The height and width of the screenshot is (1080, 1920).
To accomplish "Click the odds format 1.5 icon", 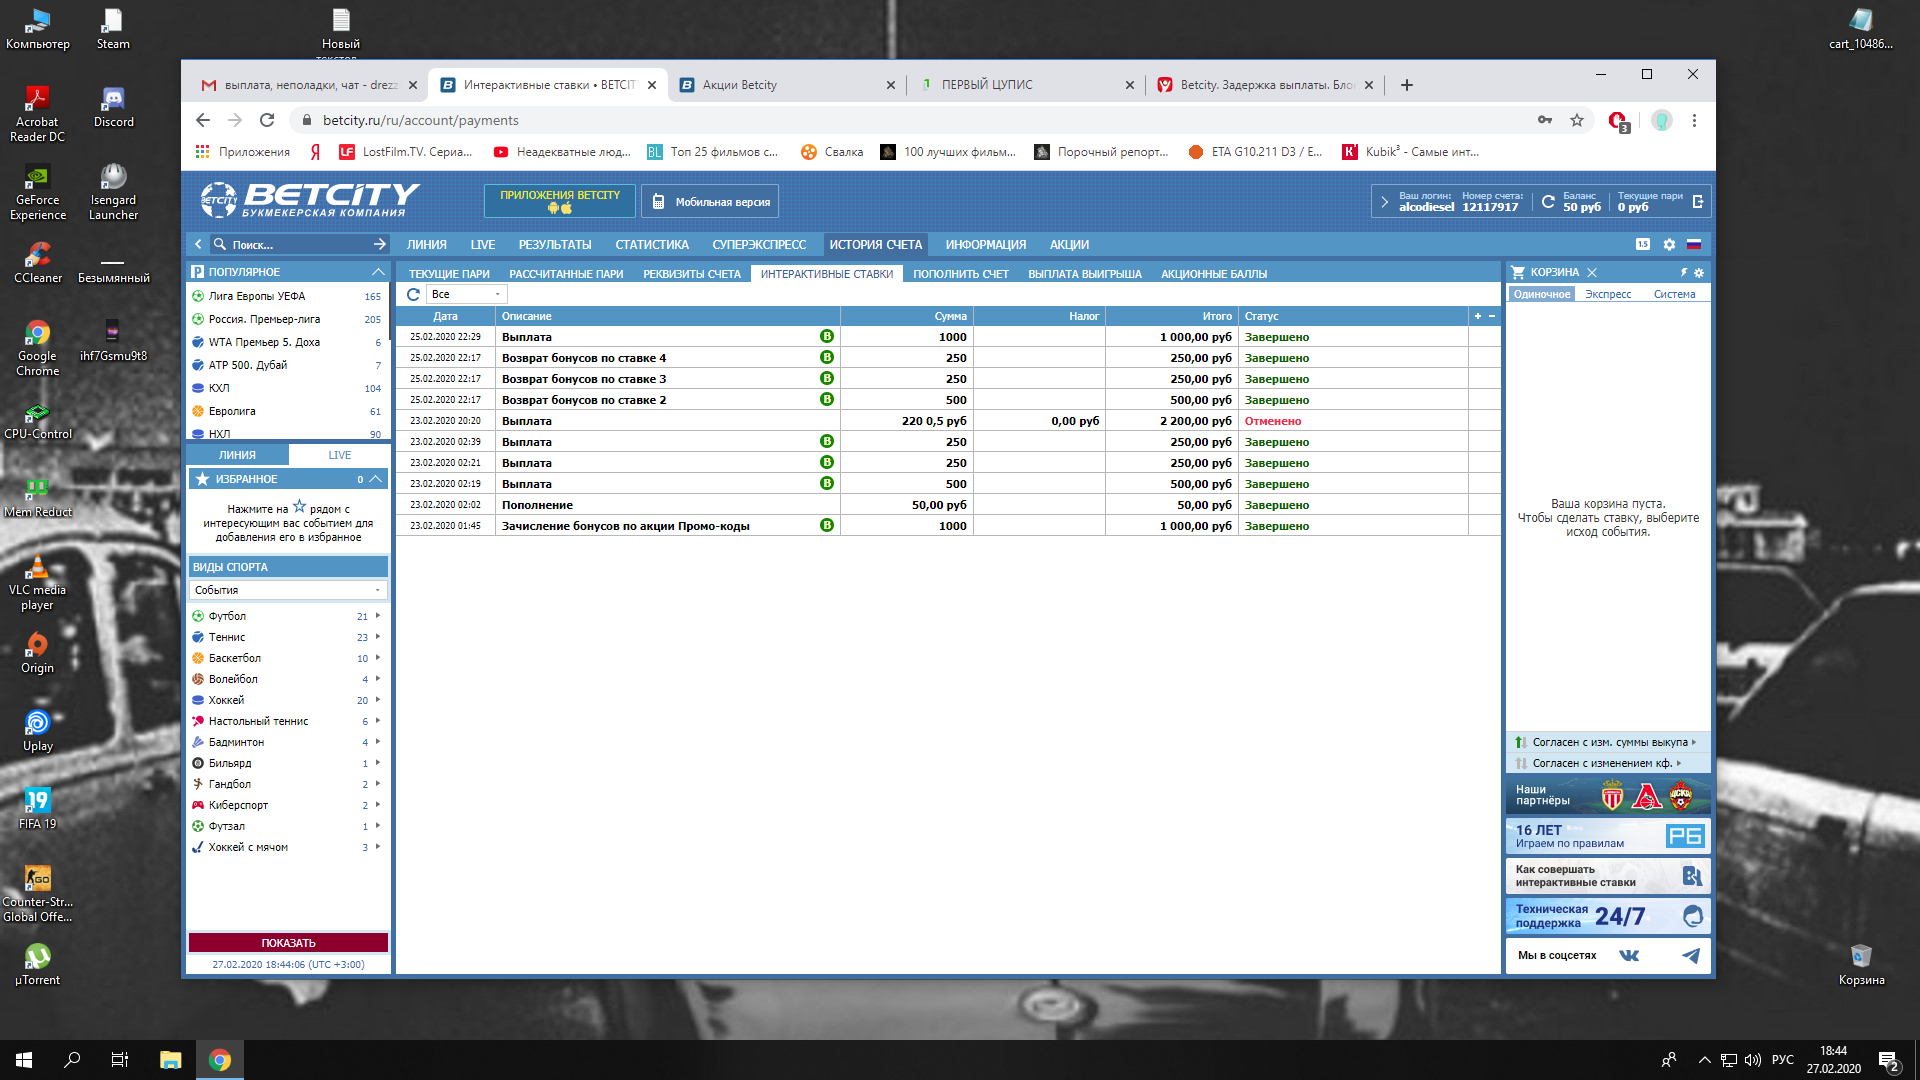I will coord(1643,244).
